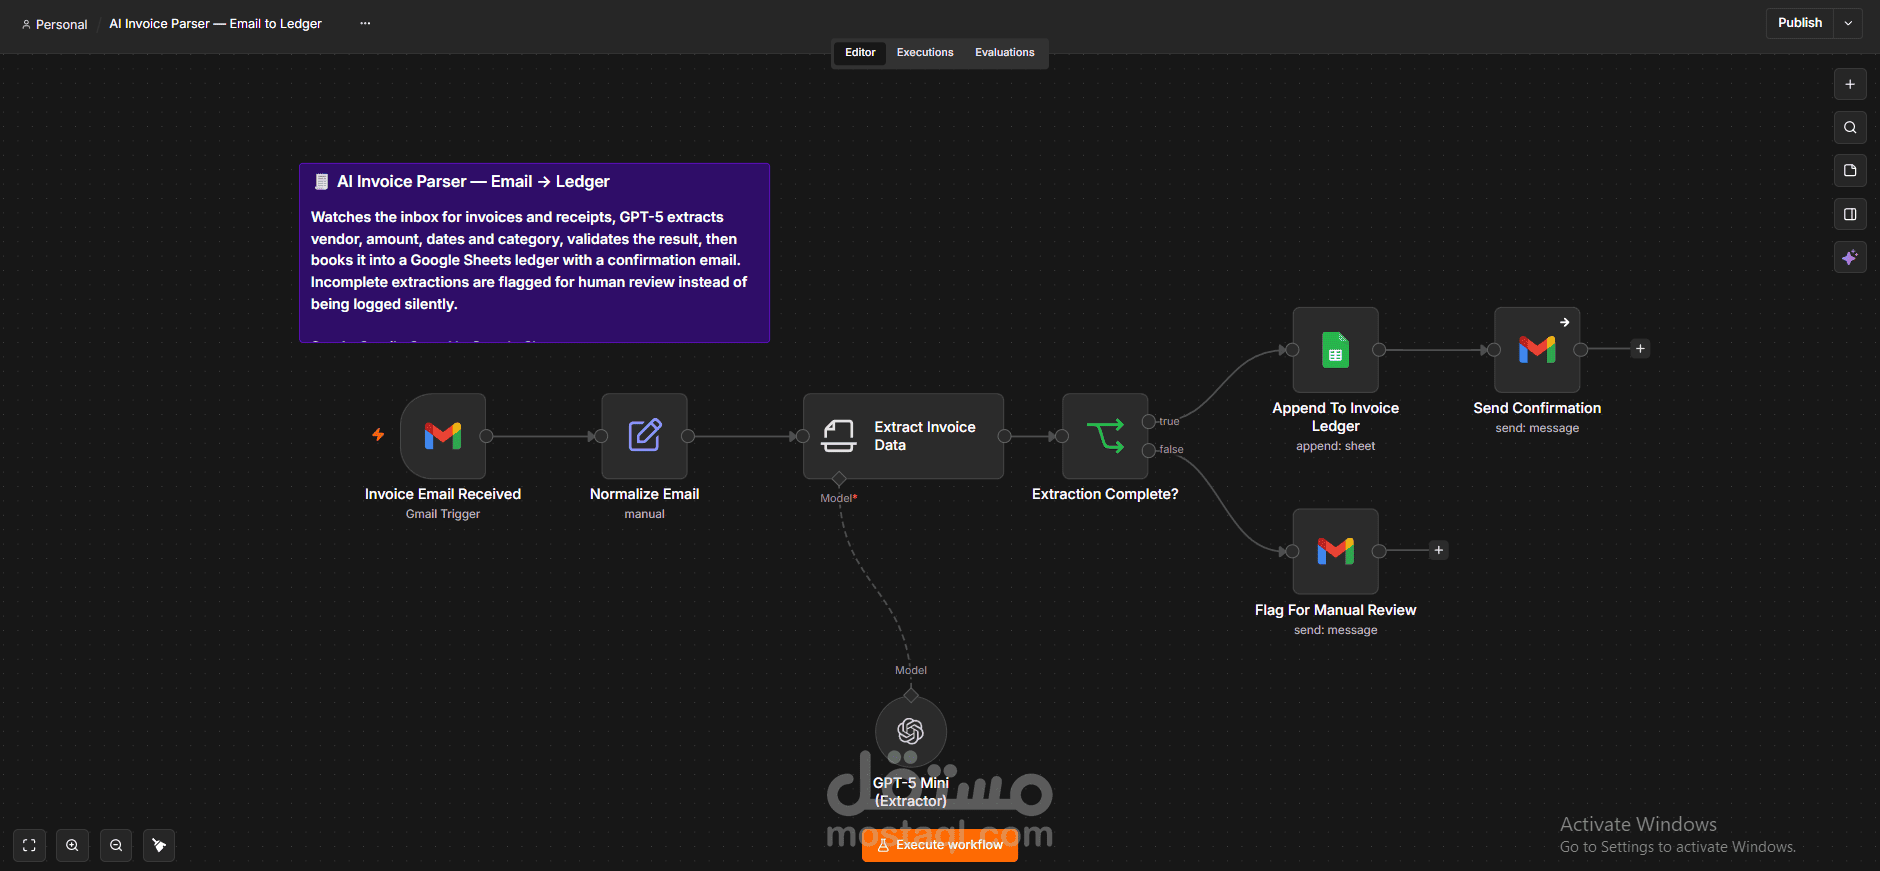
Task: Open the Invoice Email Received Gmail trigger node
Action: point(443,436)
